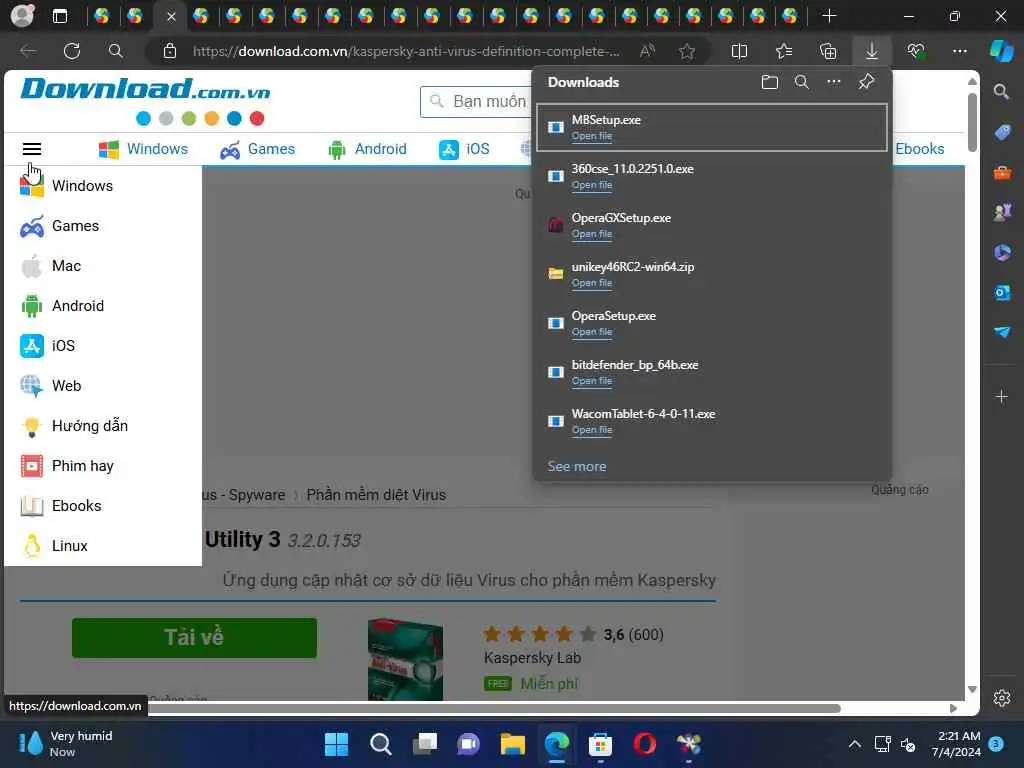Open new tab with plus button
Image resolution: width=1024 pixels, height=768 pixels.
829,16
